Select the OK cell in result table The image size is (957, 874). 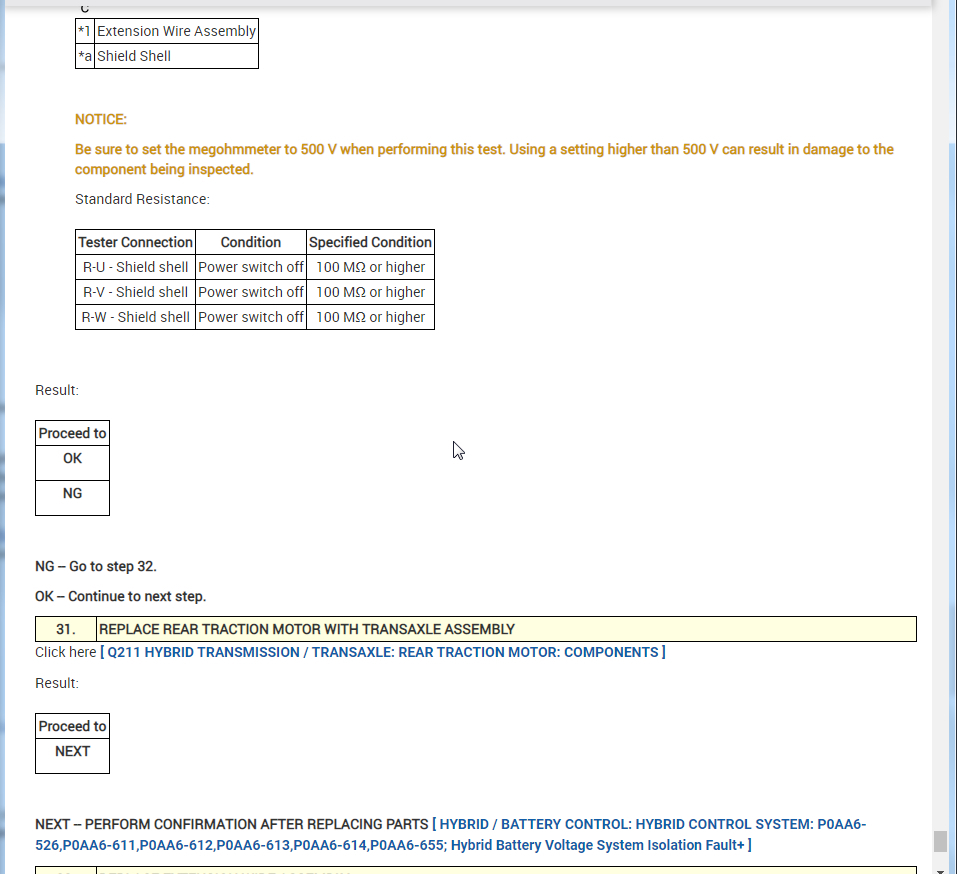click(73, 463)
